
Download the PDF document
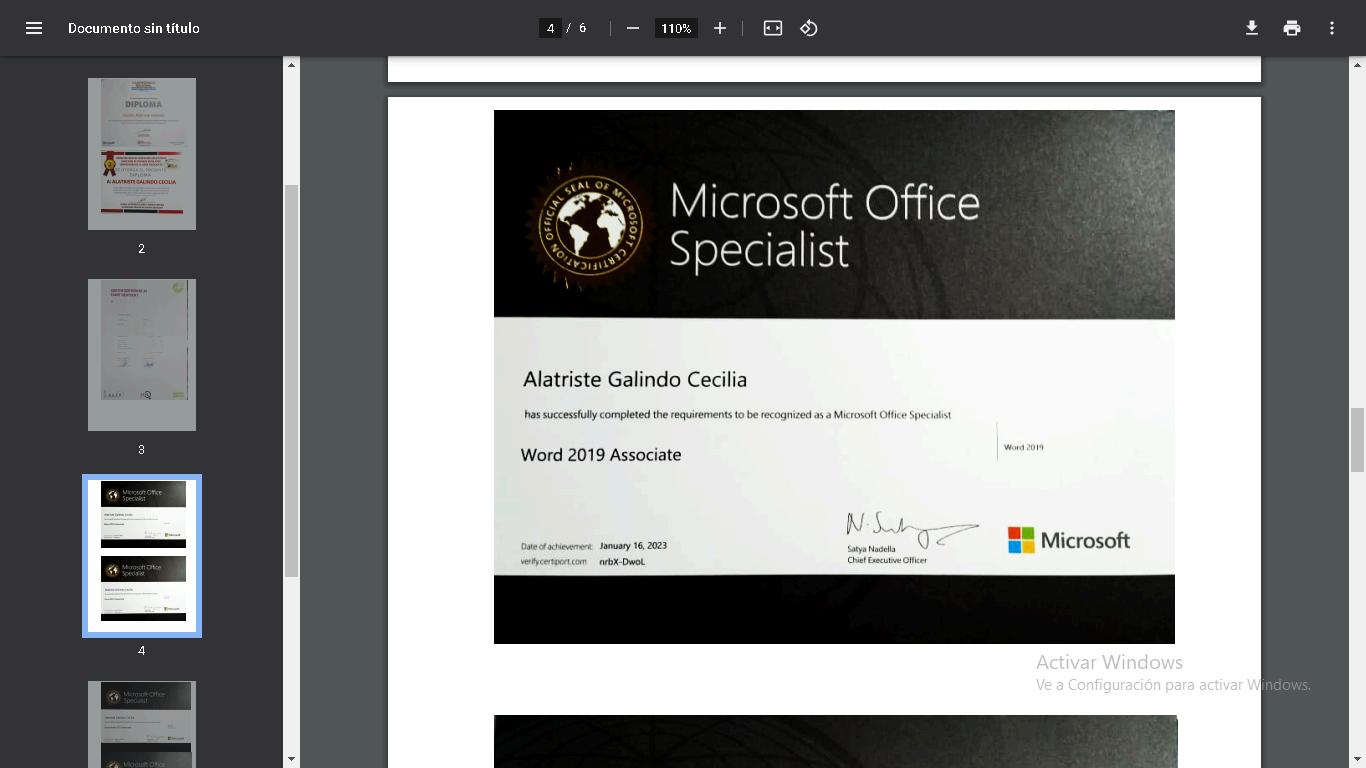point(1251,28)
